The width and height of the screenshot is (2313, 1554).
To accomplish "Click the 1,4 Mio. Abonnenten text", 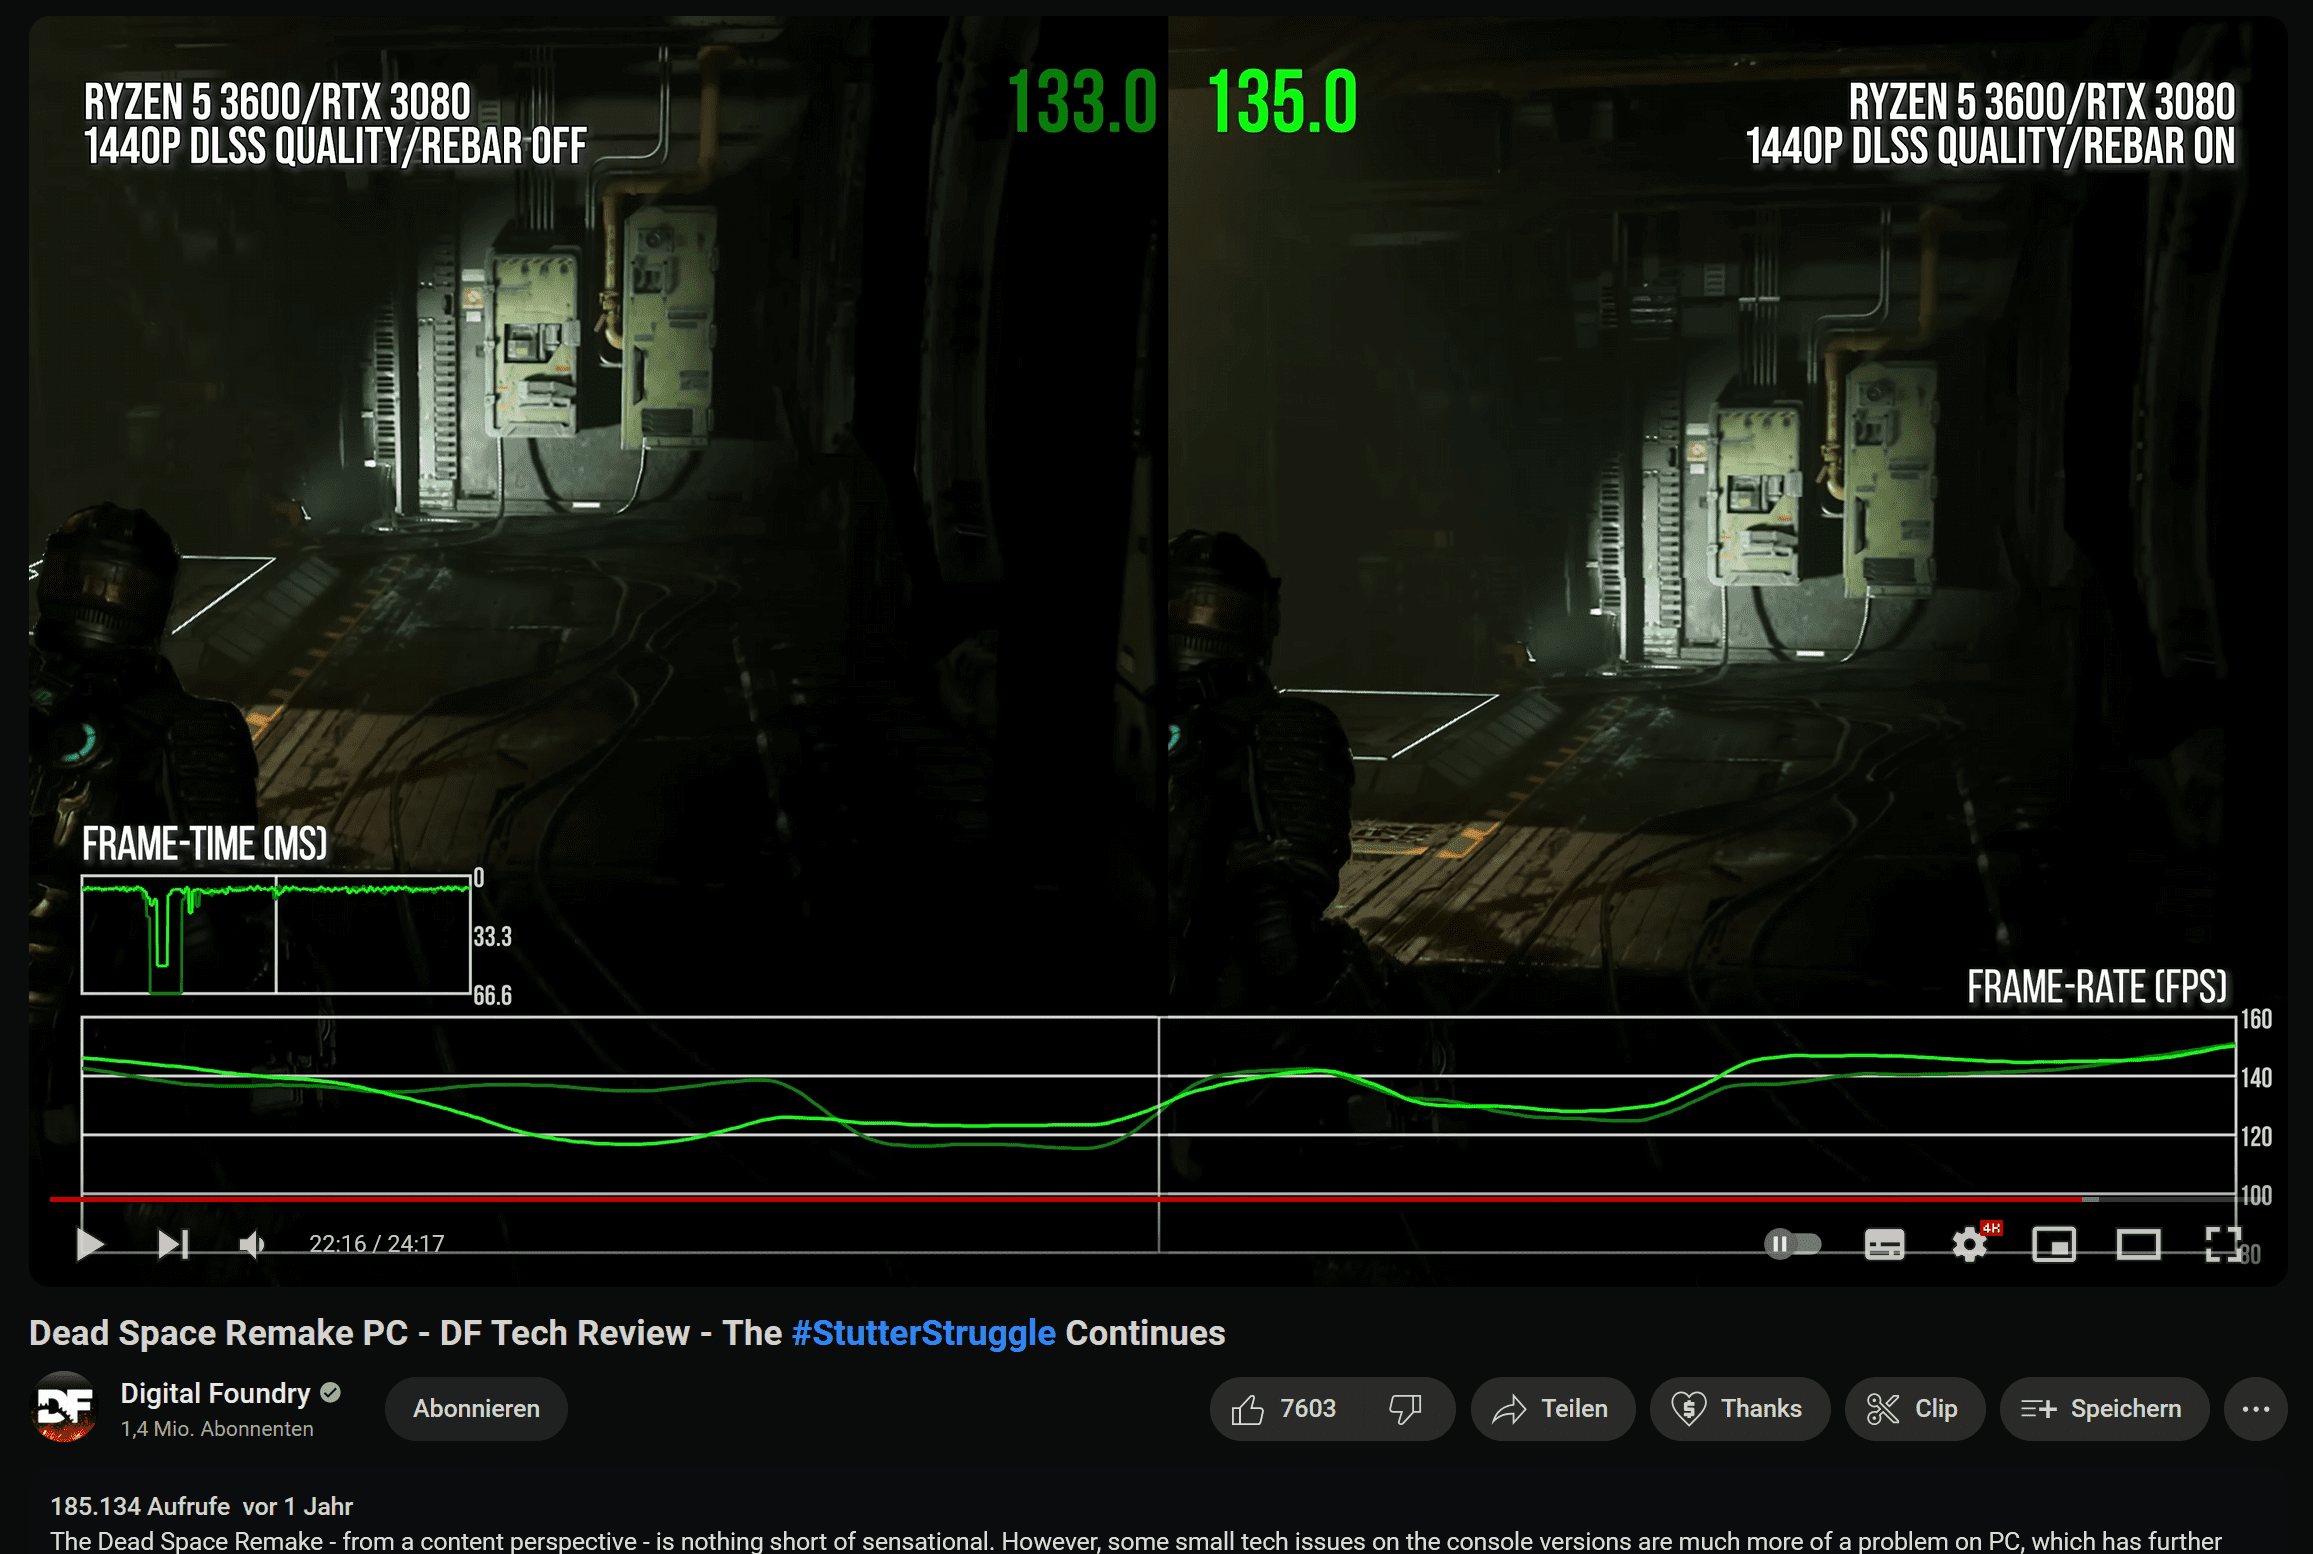I will [217, 1429].
